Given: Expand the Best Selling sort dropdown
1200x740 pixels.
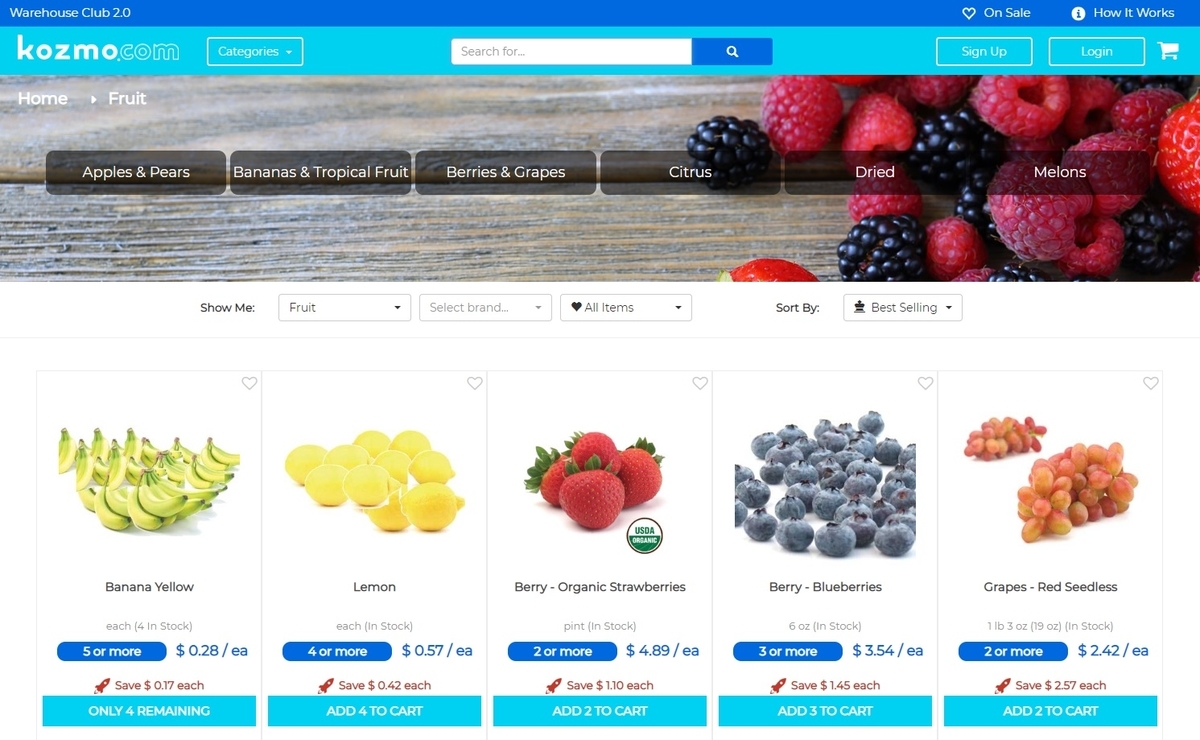Looking at the screenshot, I should click(903, 307).
